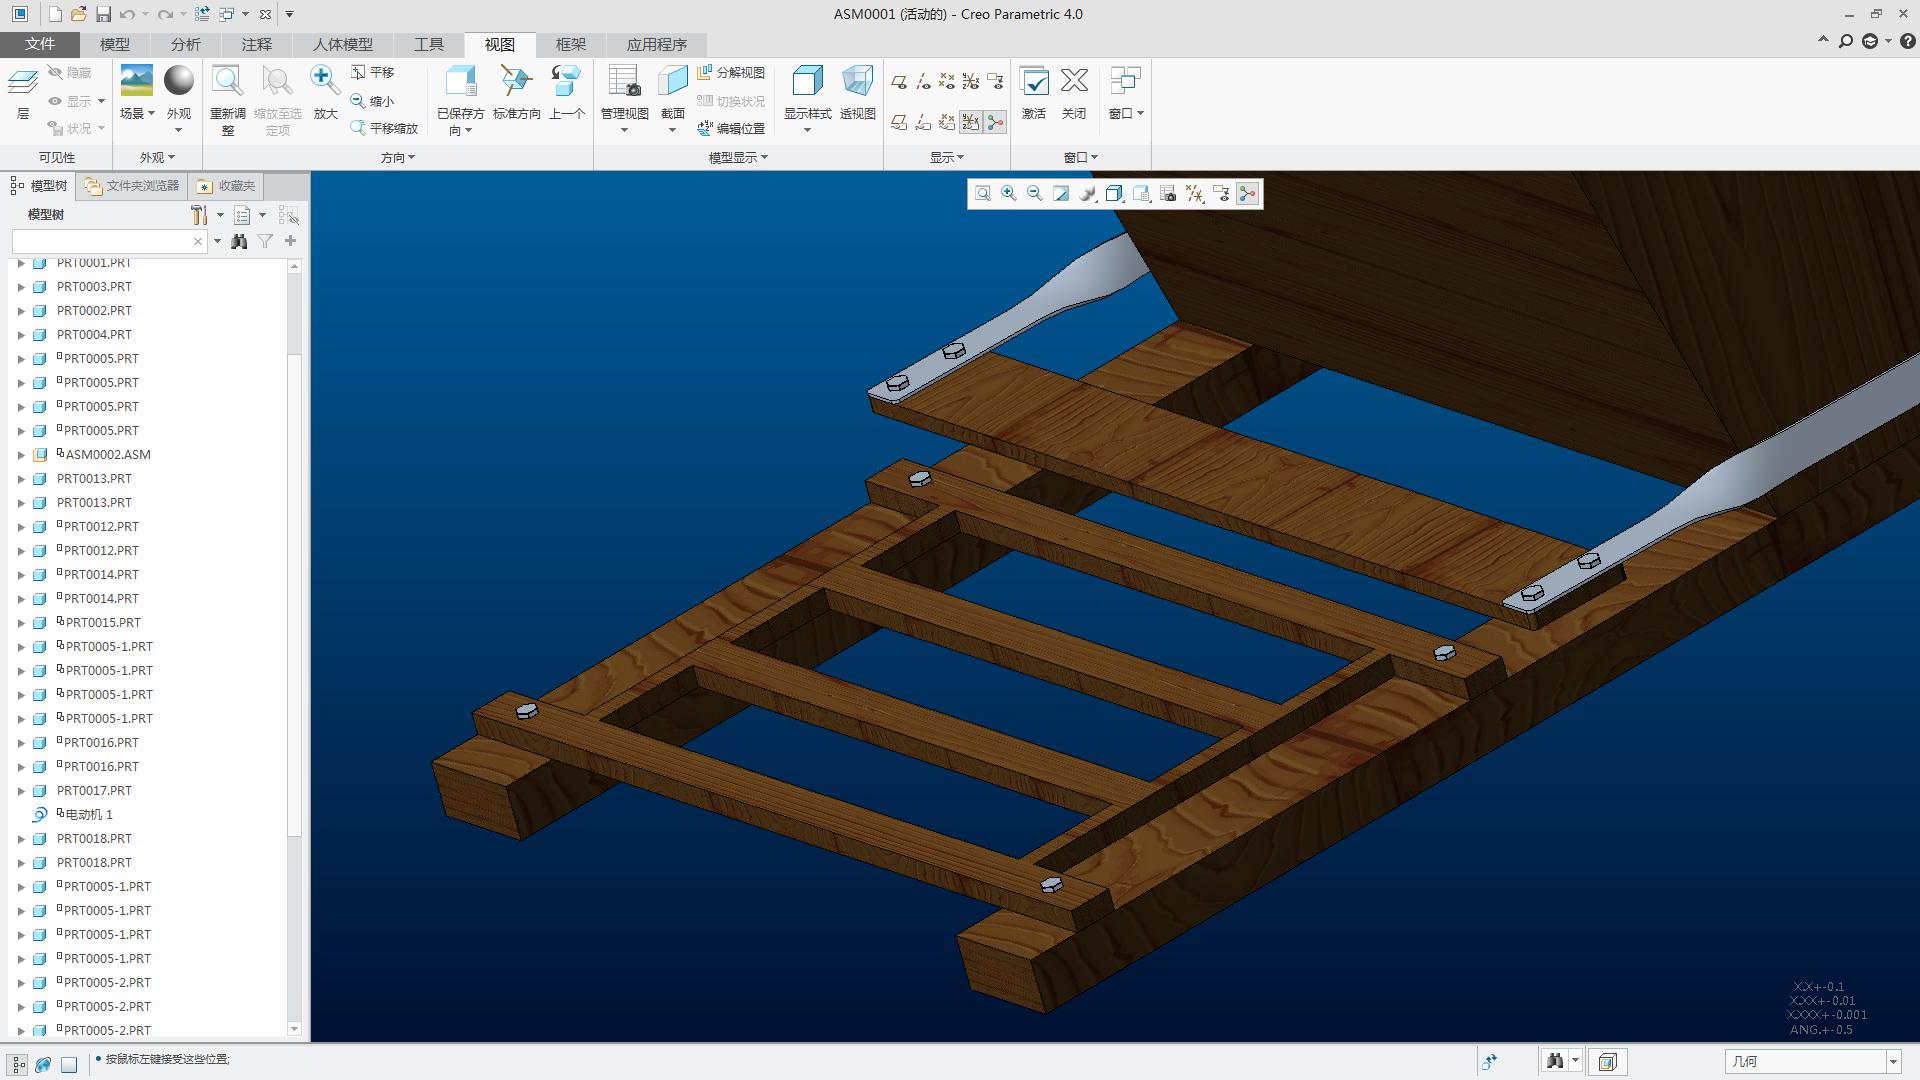
Task: Toggle coordinate system display in ribbon 显示 group
Action: [x=971, y=81]
